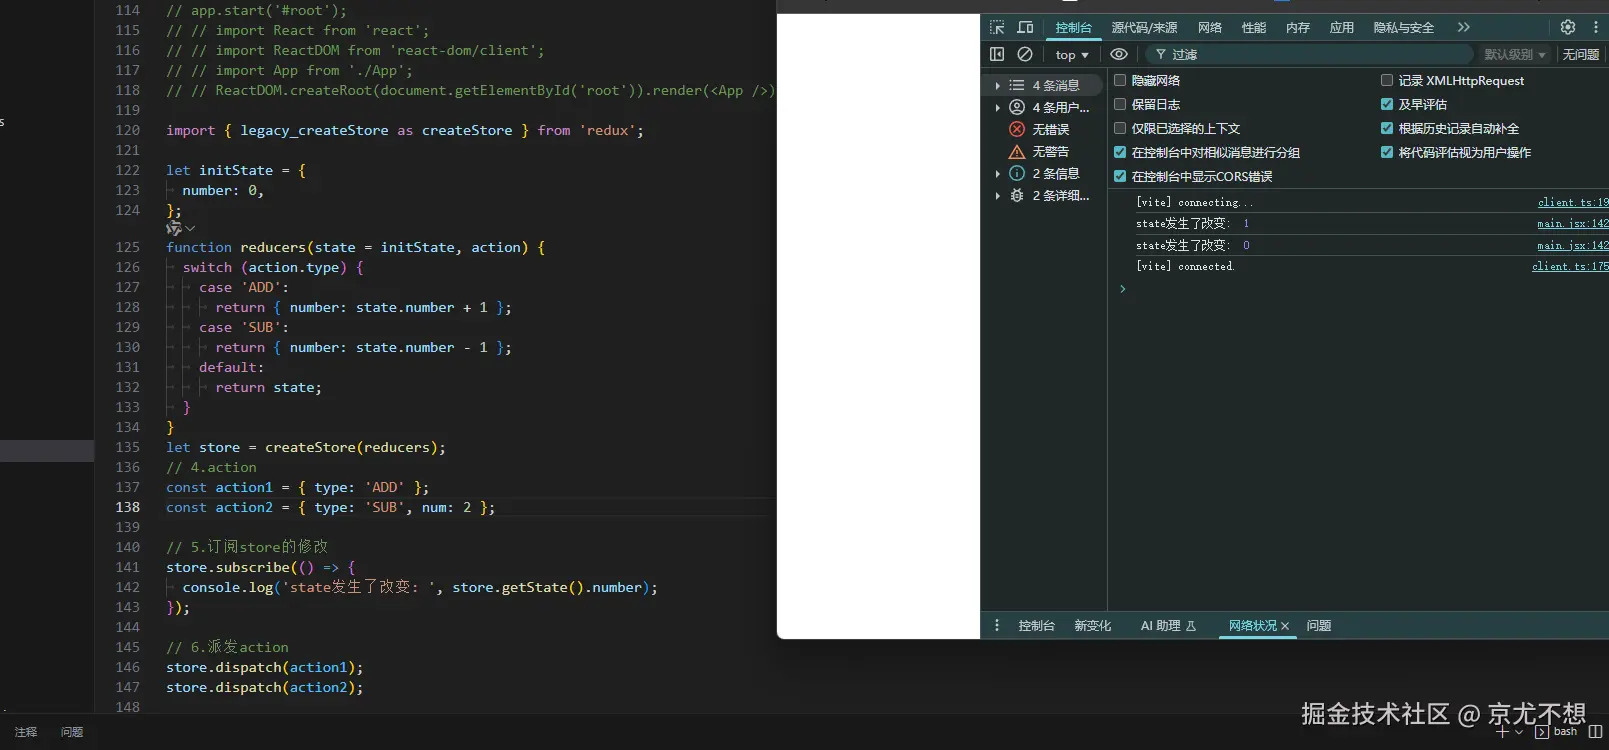The width and height of the screenshot is (1609, 750).
Task: Open the AI 助理 drawer tab
Action: click(1168, 626)
